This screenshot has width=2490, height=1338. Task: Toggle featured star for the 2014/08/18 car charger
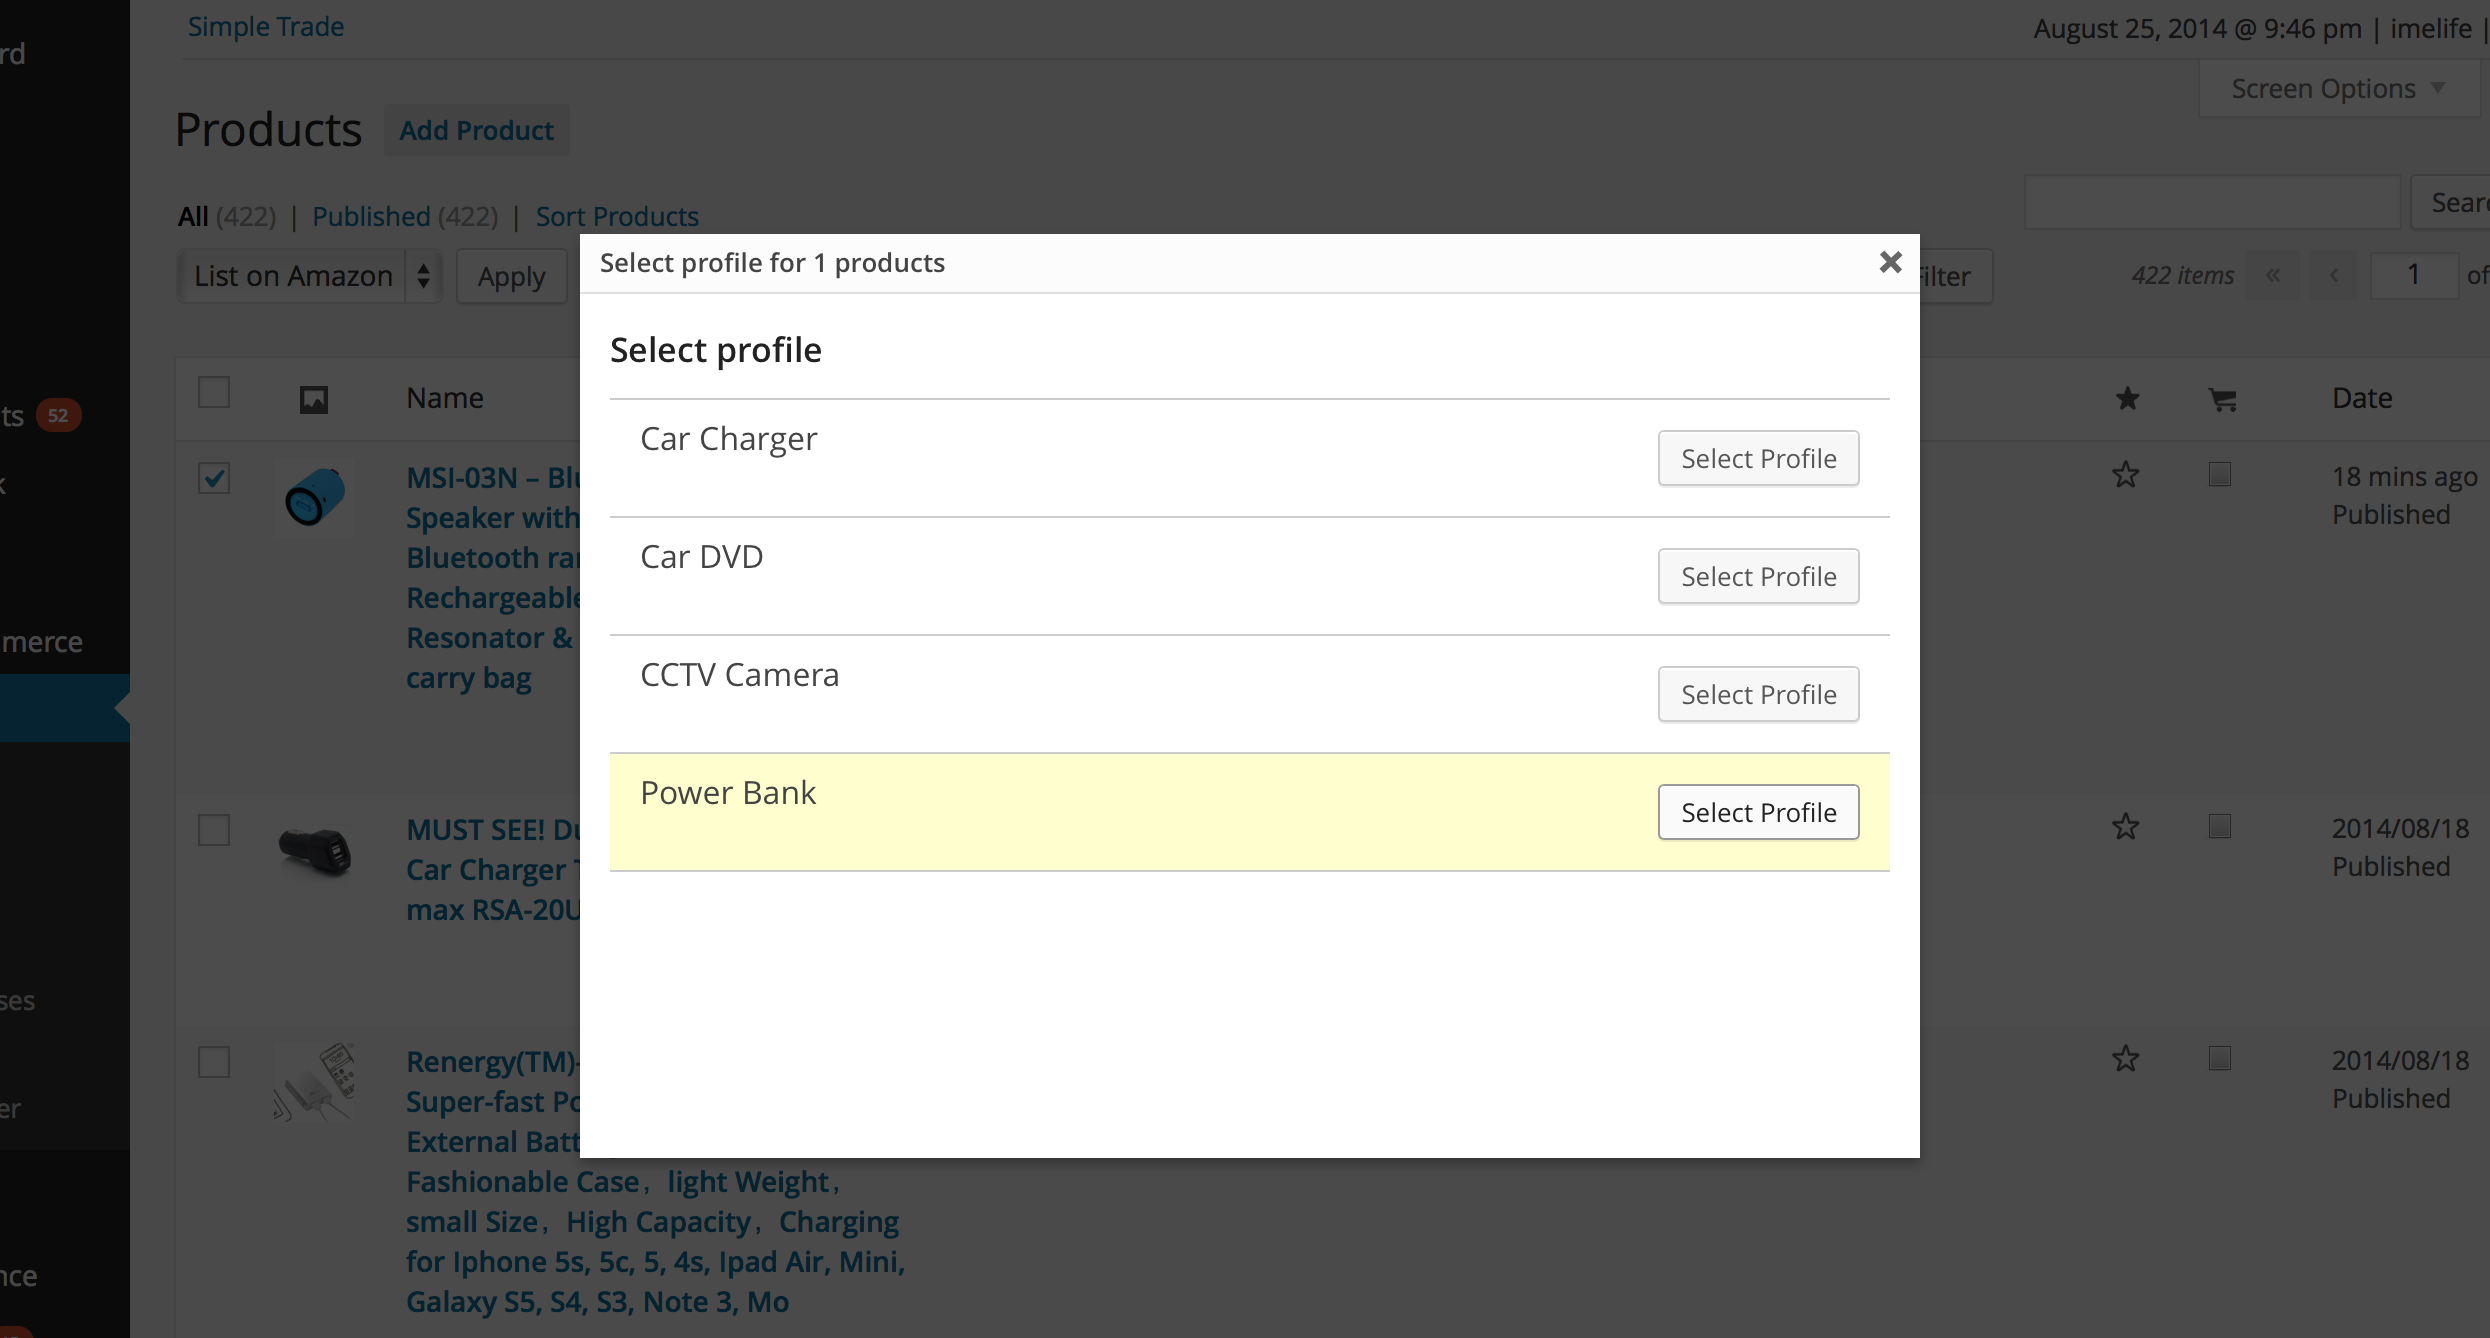click(x=2125, y=826)
